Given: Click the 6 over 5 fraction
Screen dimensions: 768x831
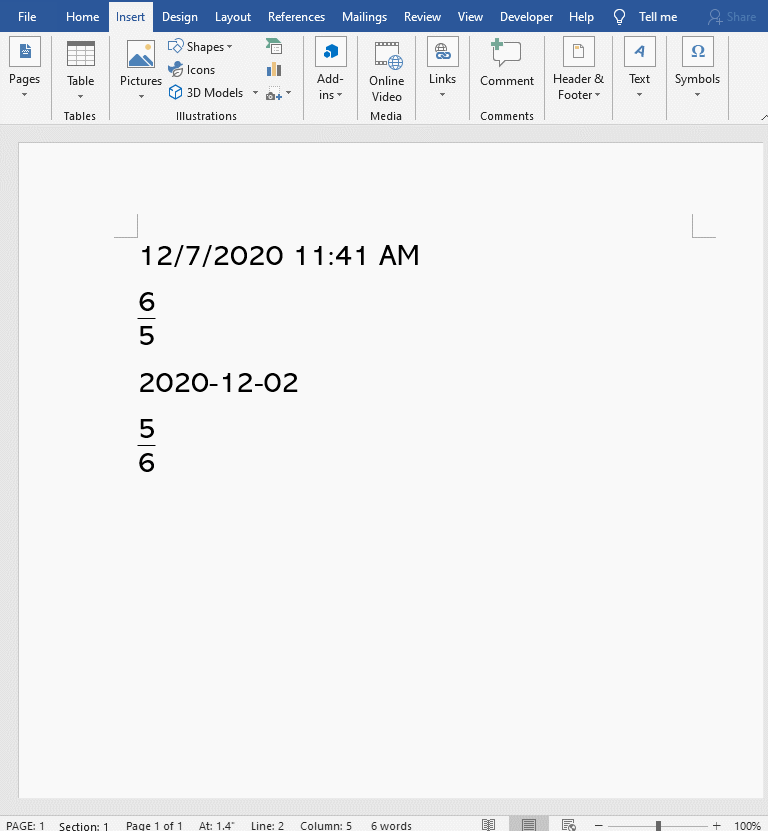Looking at the screenshot, I should point(146,319).
